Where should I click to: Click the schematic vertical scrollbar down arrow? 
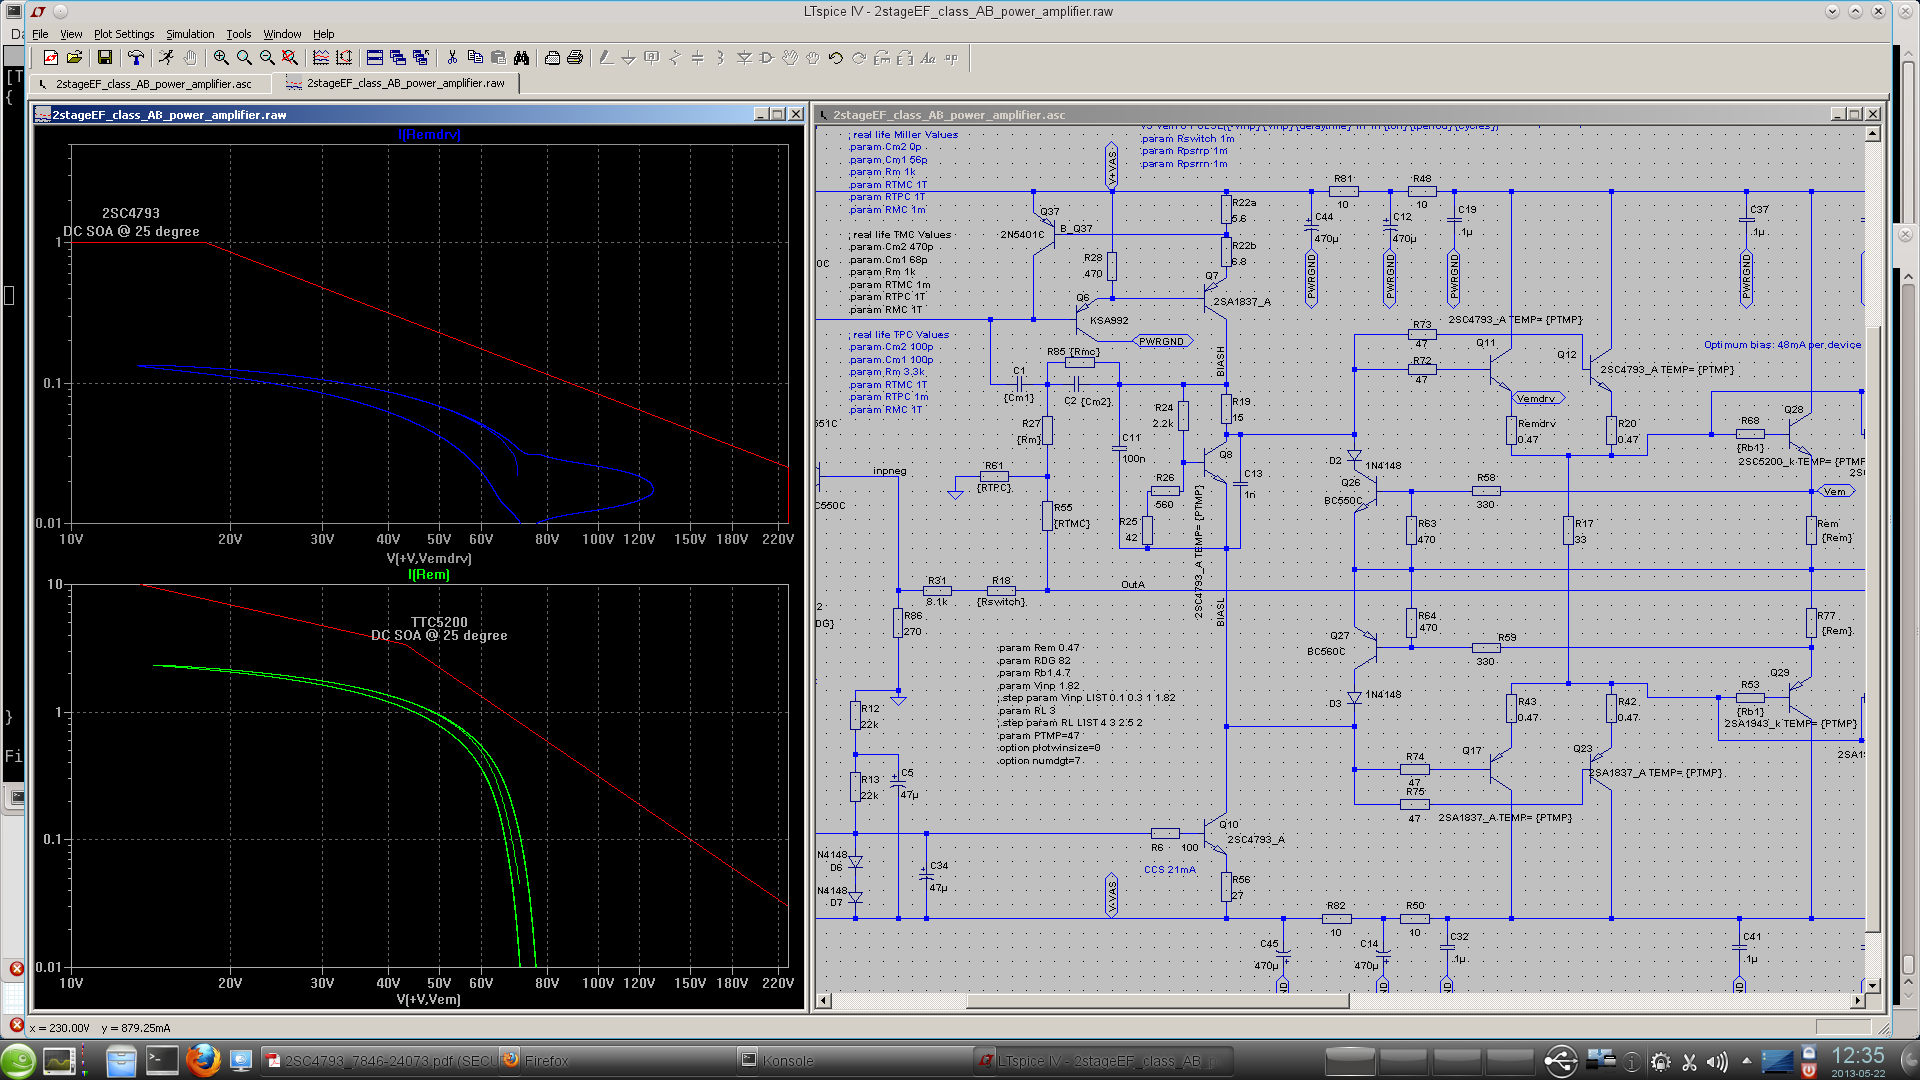(1873, 985)
